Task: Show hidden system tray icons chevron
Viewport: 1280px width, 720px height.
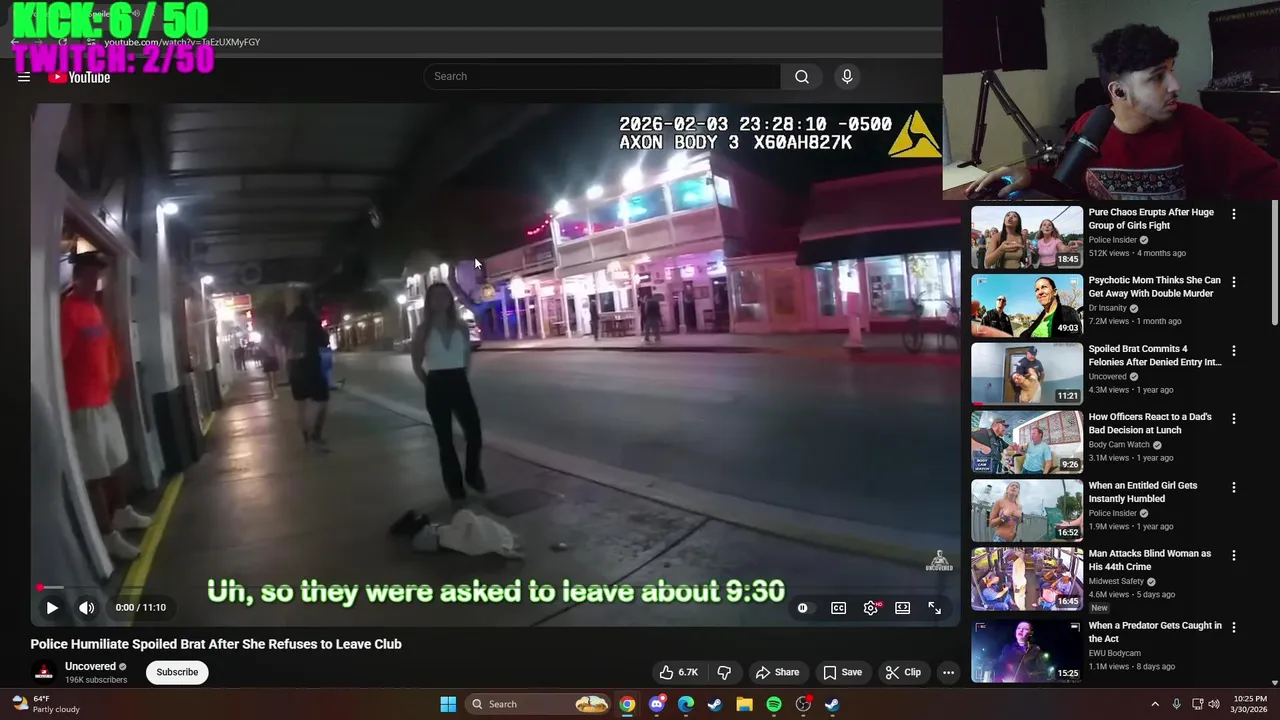Action: pos(1155,704)
